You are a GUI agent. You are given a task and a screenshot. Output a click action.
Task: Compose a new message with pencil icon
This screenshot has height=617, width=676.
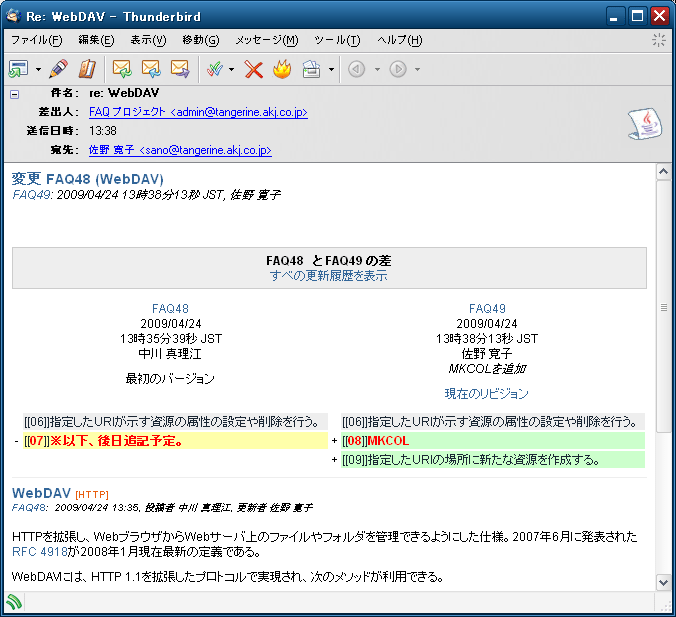click(x=58, y=69)
